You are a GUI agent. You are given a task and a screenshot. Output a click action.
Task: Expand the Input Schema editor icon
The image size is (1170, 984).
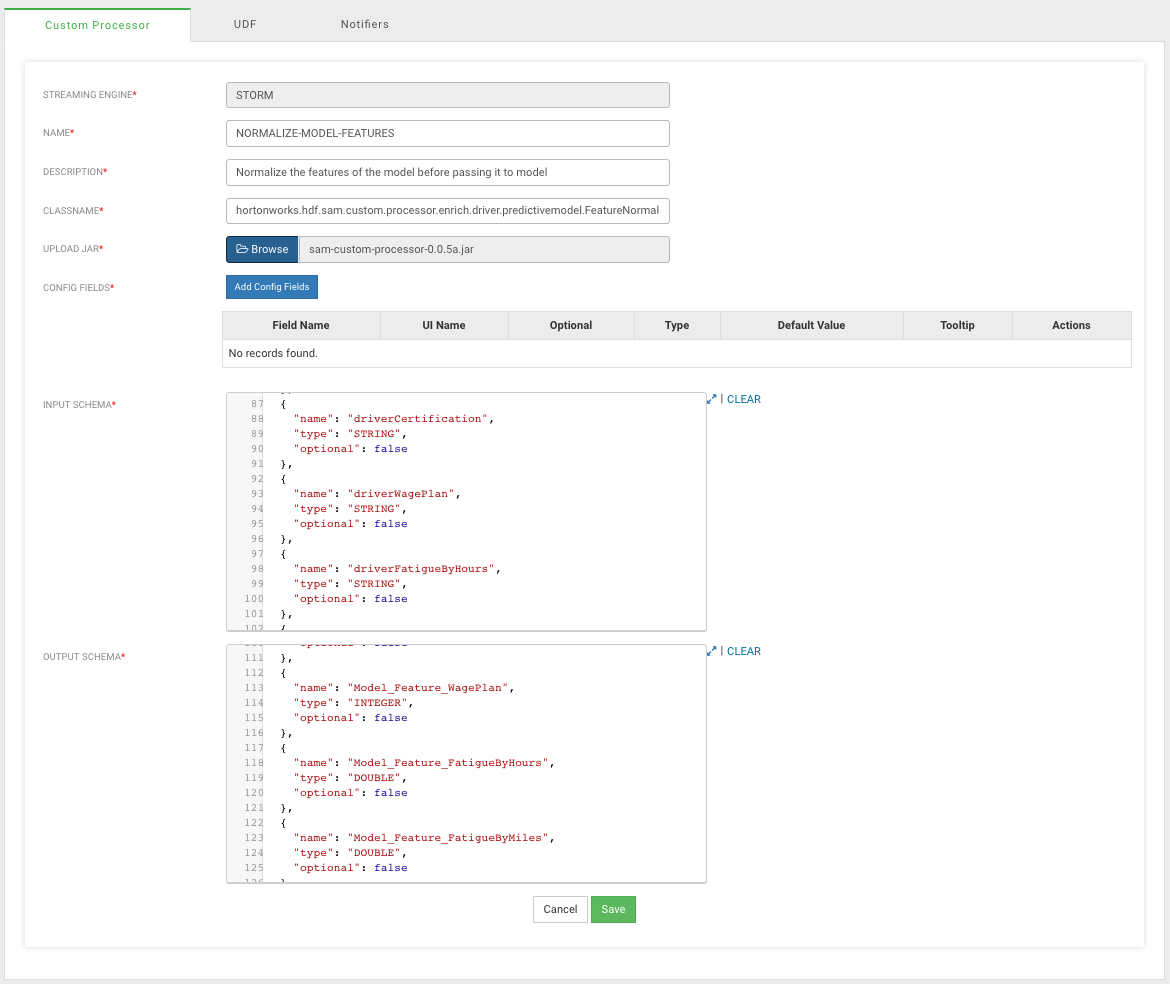coord(711,399)
